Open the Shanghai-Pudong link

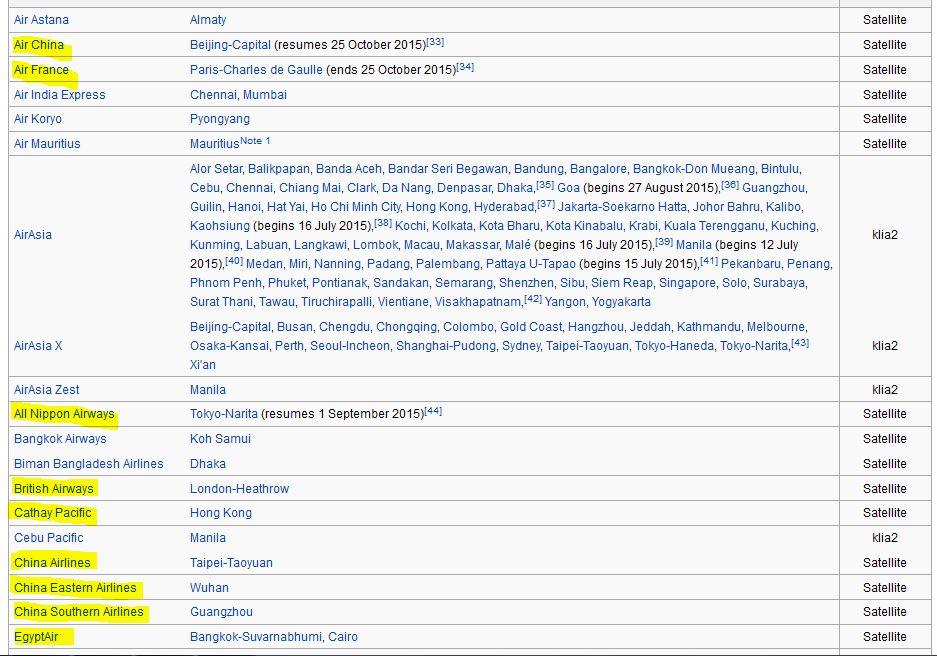point(446,347)
